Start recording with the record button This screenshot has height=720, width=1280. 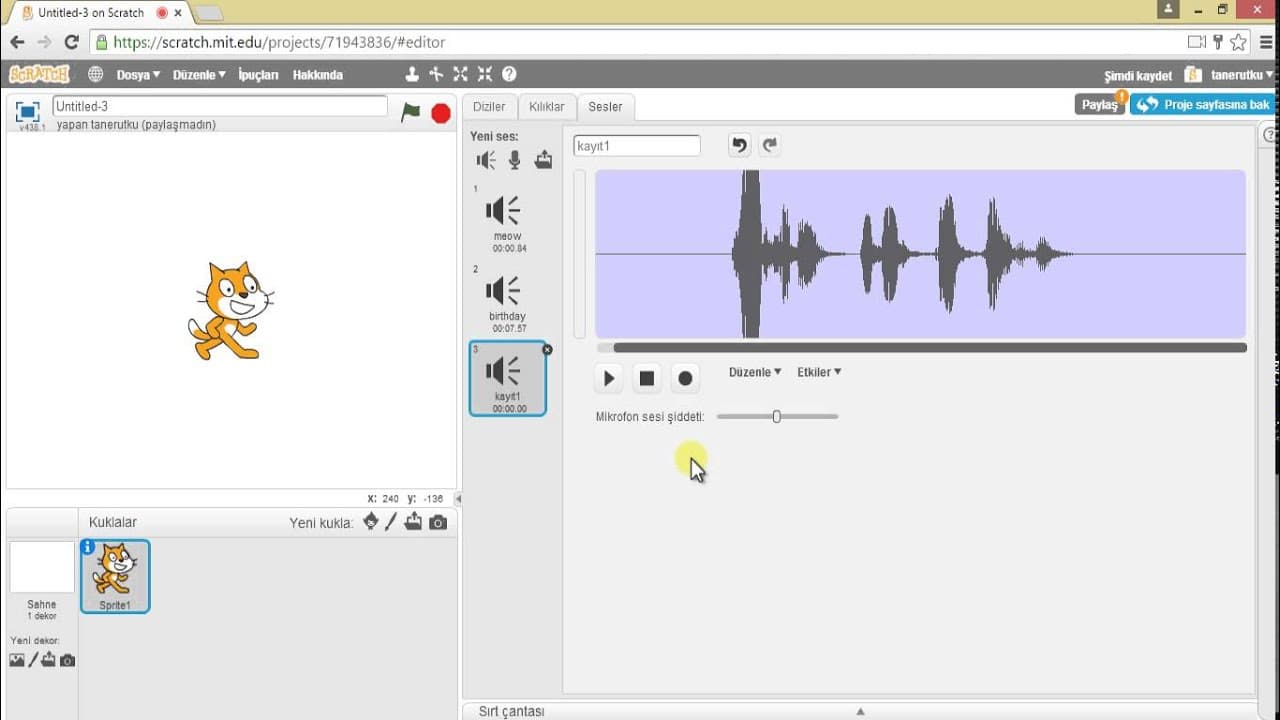tap(685, 378)
